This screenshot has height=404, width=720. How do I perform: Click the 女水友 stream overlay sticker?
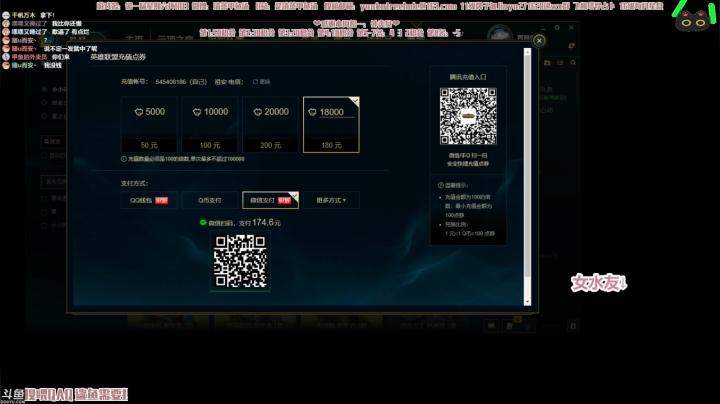tap(599, 283)
